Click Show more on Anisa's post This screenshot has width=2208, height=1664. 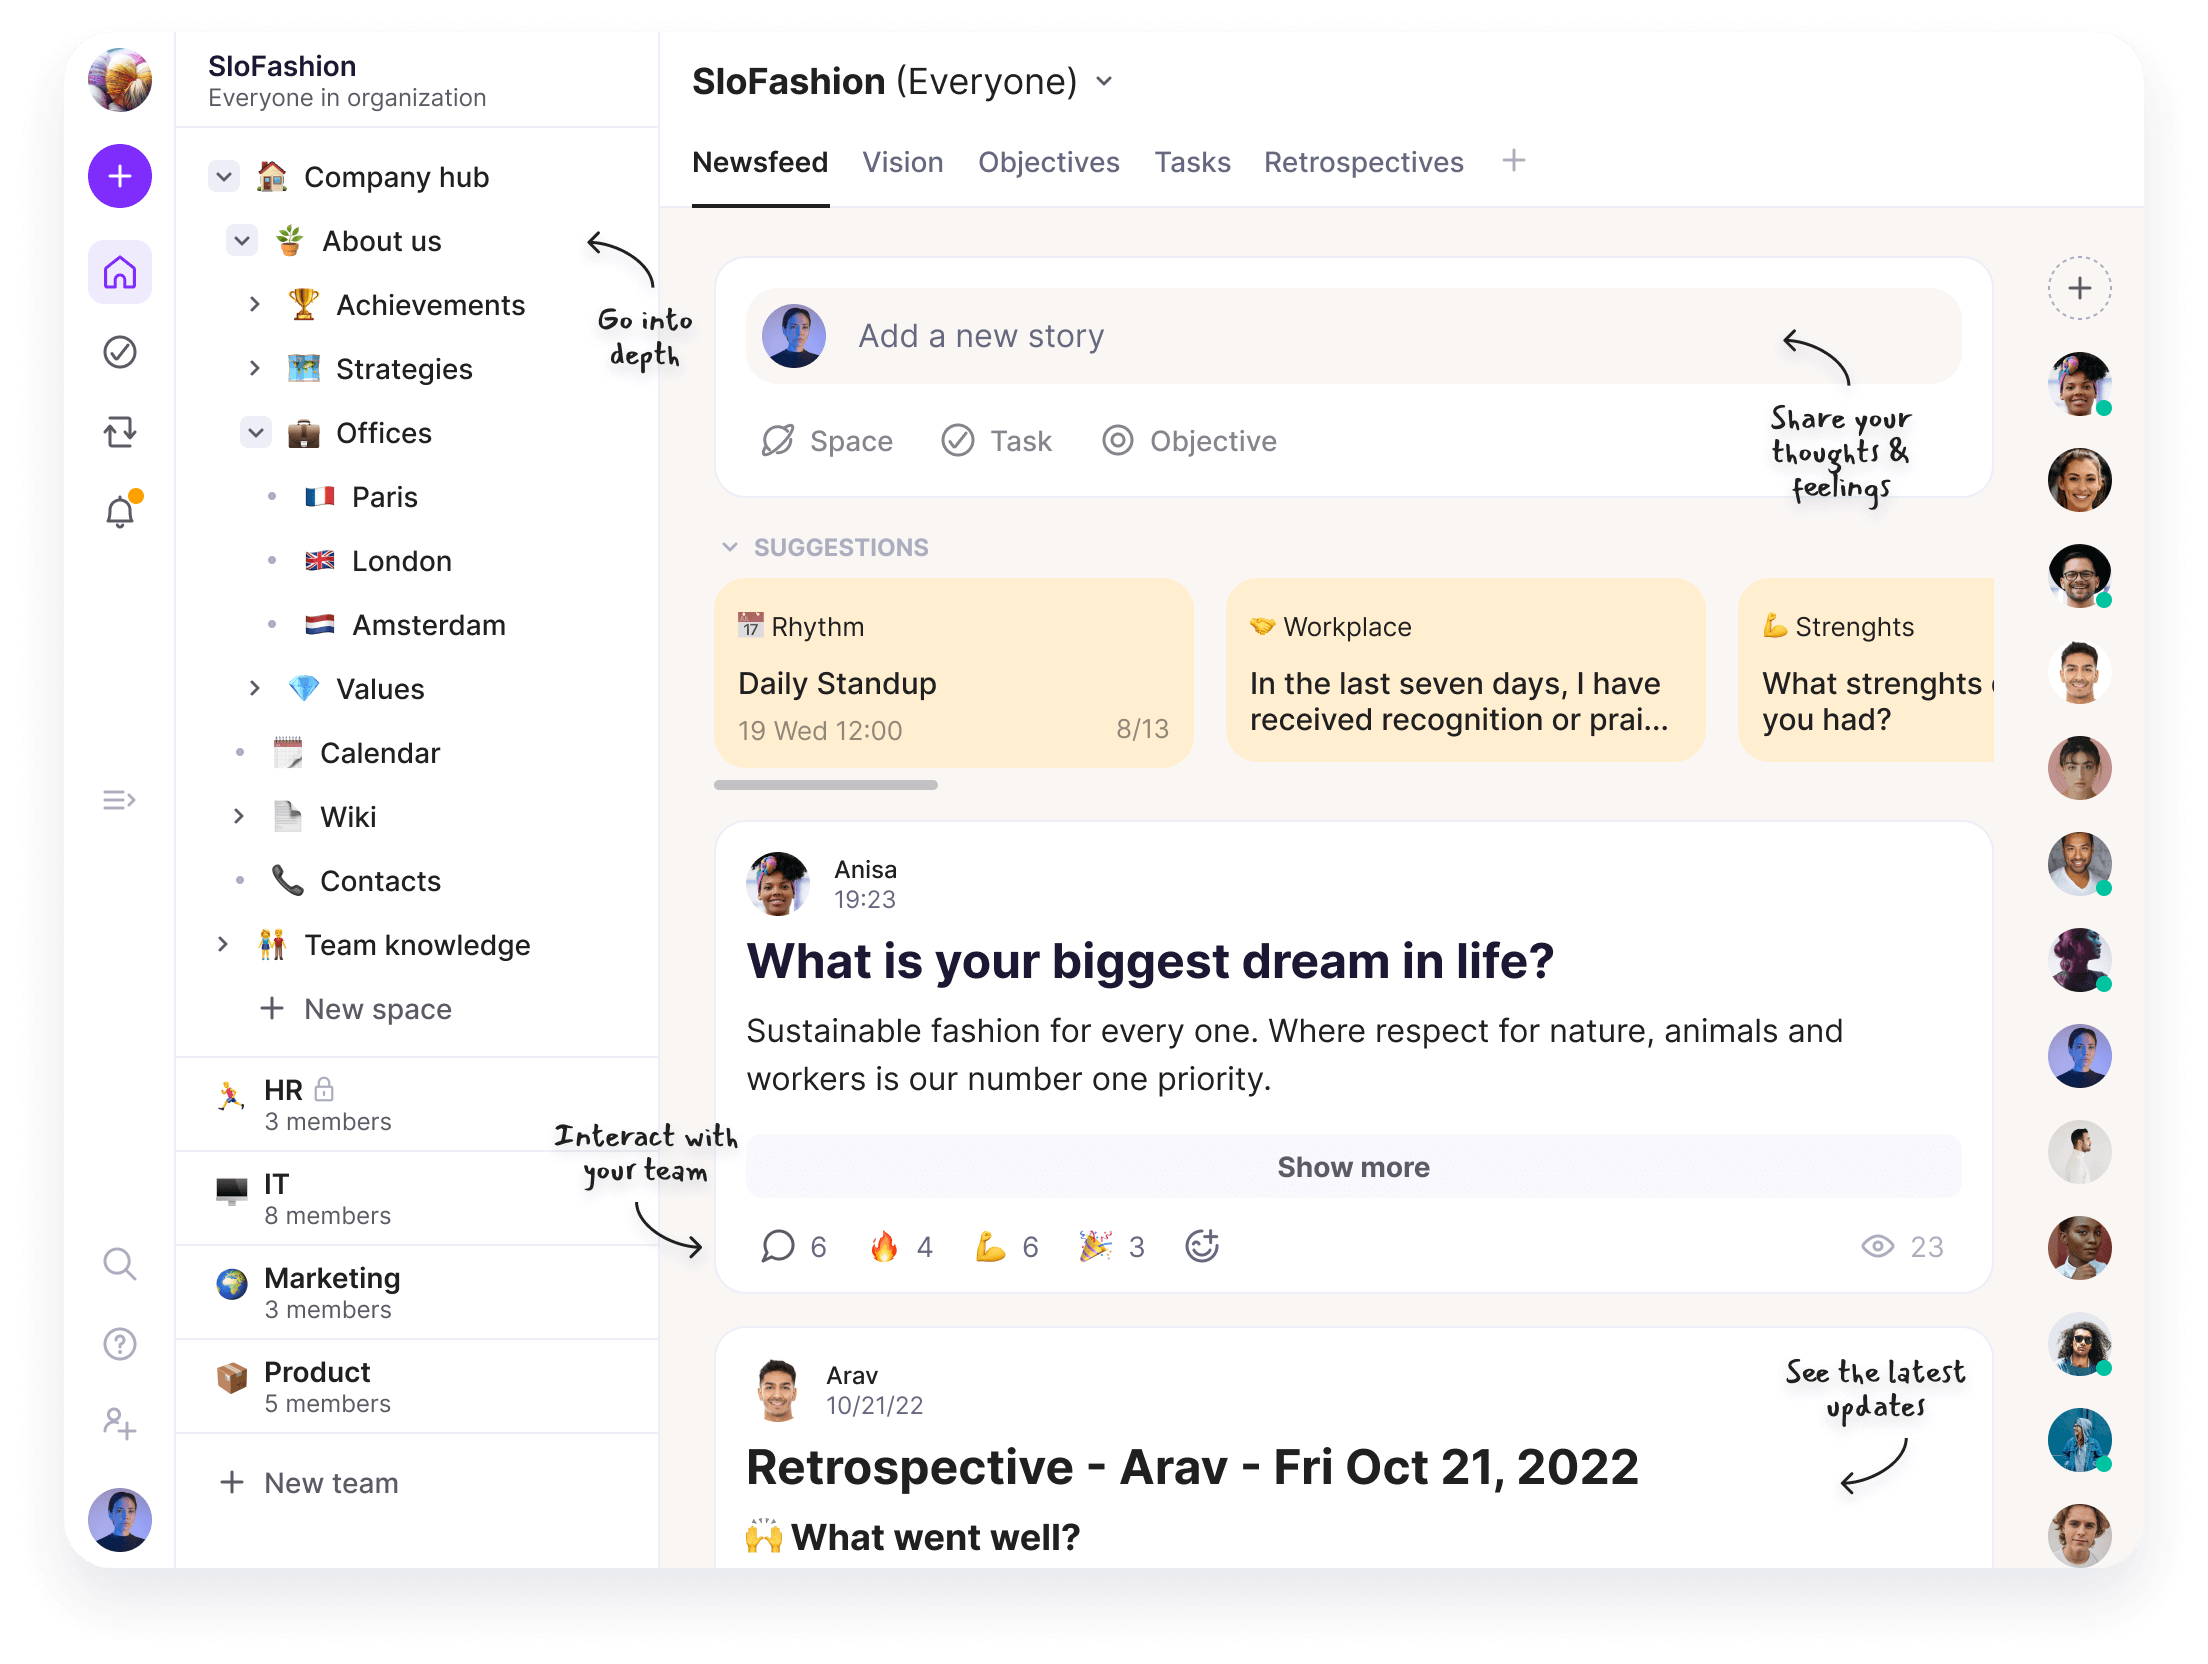[1353, 1167]
